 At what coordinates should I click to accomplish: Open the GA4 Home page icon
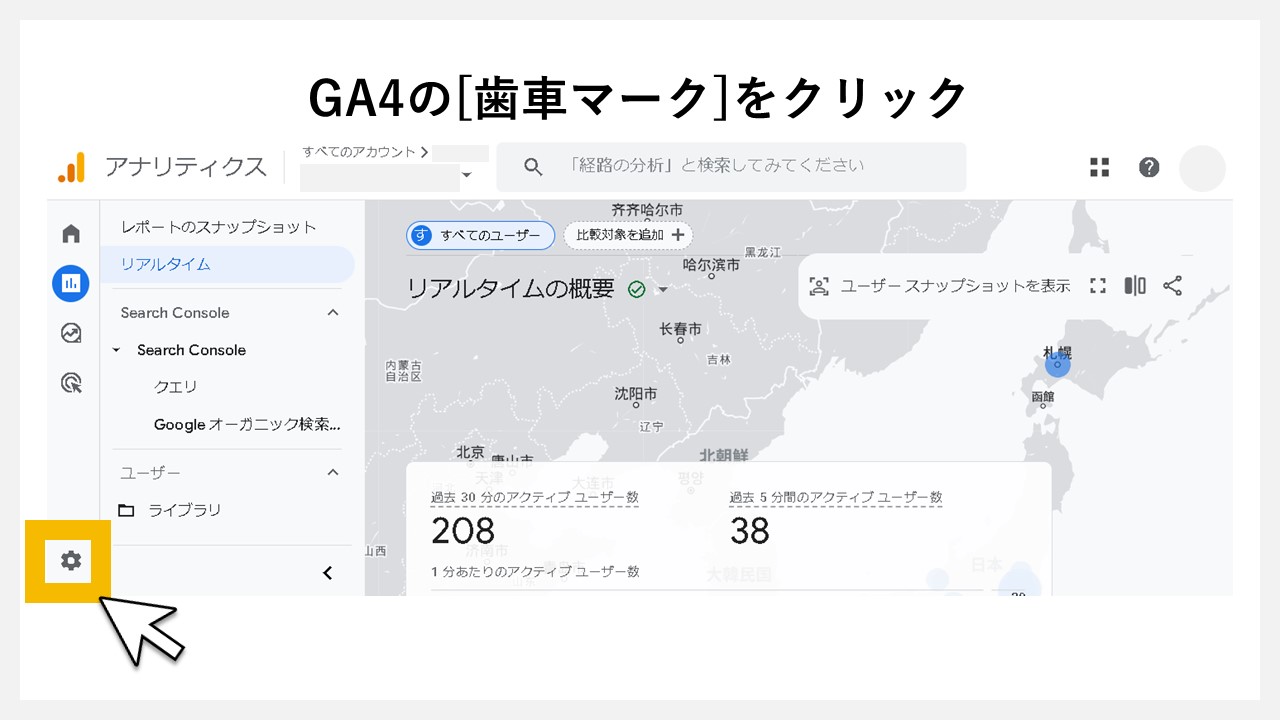click(x=70, y=232)
